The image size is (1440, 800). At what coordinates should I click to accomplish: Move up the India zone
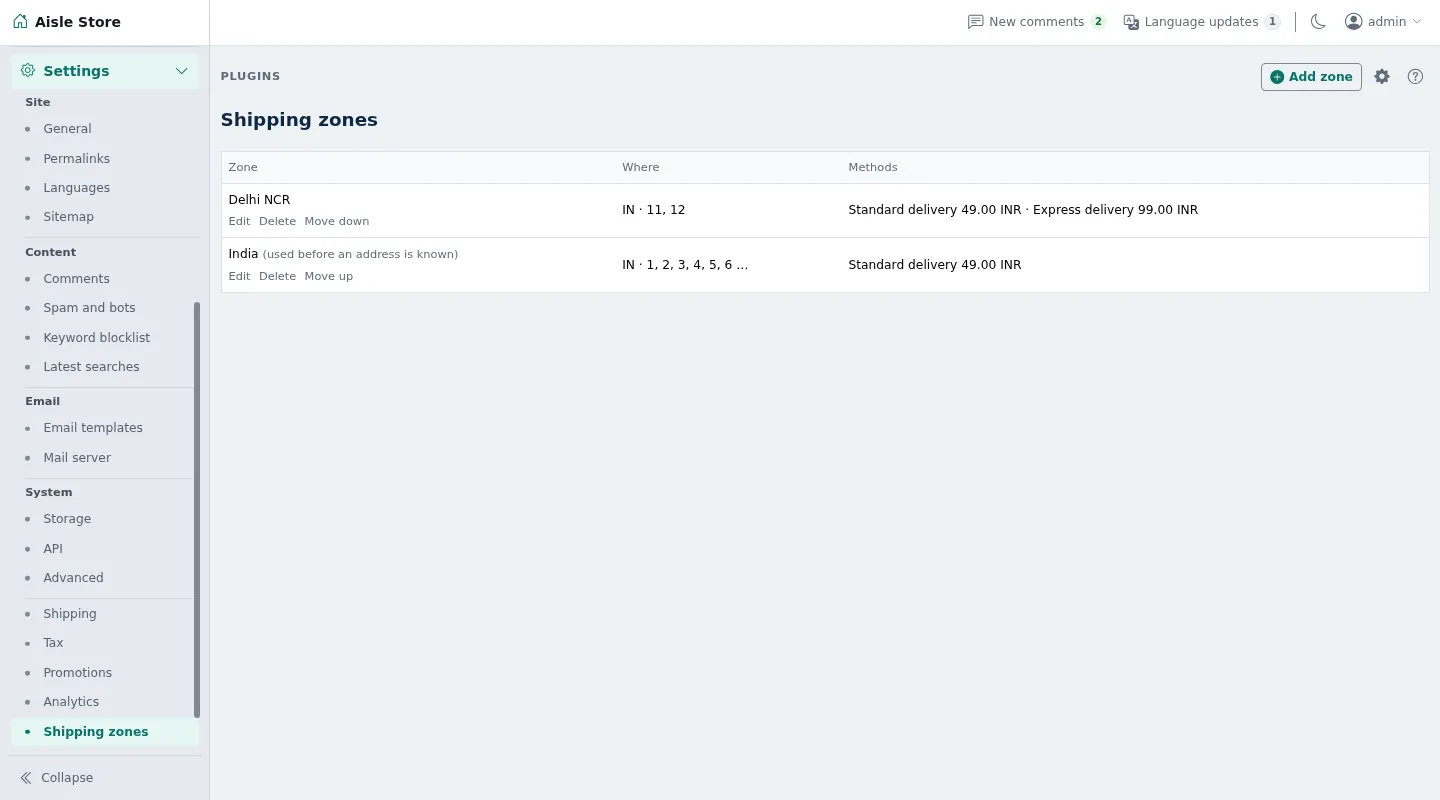coord(329,276)
